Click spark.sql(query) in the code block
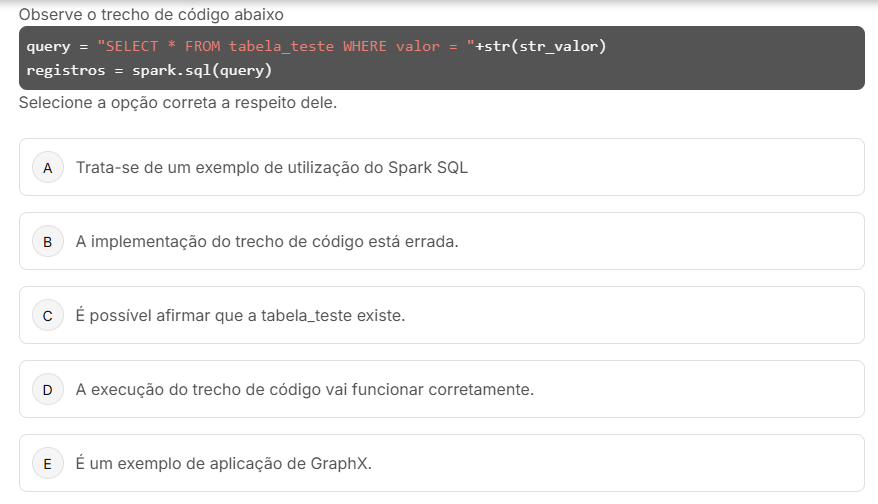Screen dimensions: 878x504 [x=202, y=71]
